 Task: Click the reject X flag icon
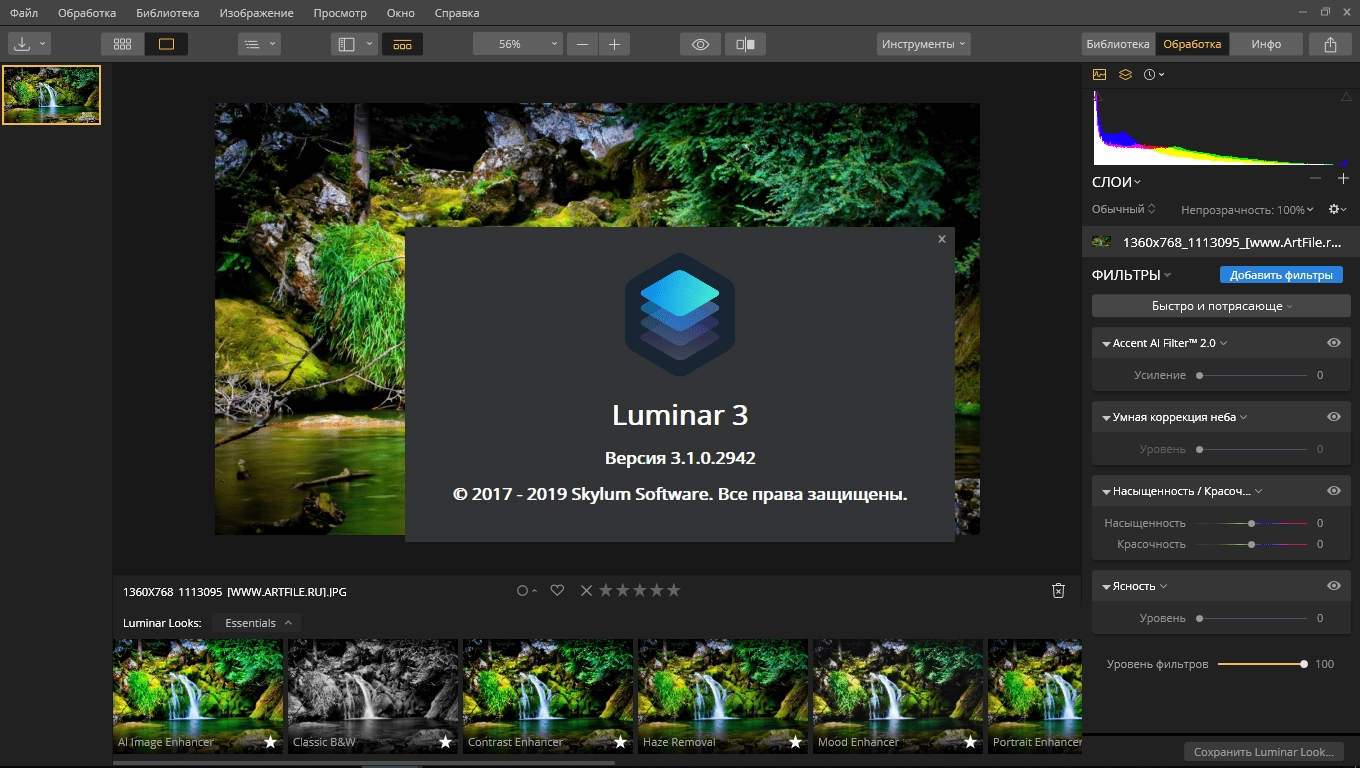pos(587,591)
